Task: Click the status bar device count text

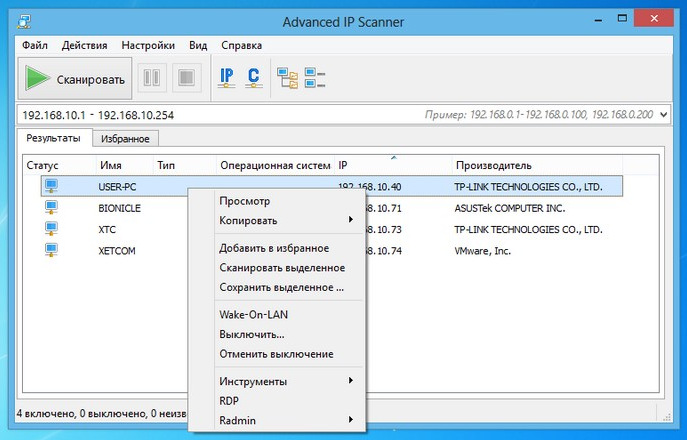Action: click(x=102, y=413)
